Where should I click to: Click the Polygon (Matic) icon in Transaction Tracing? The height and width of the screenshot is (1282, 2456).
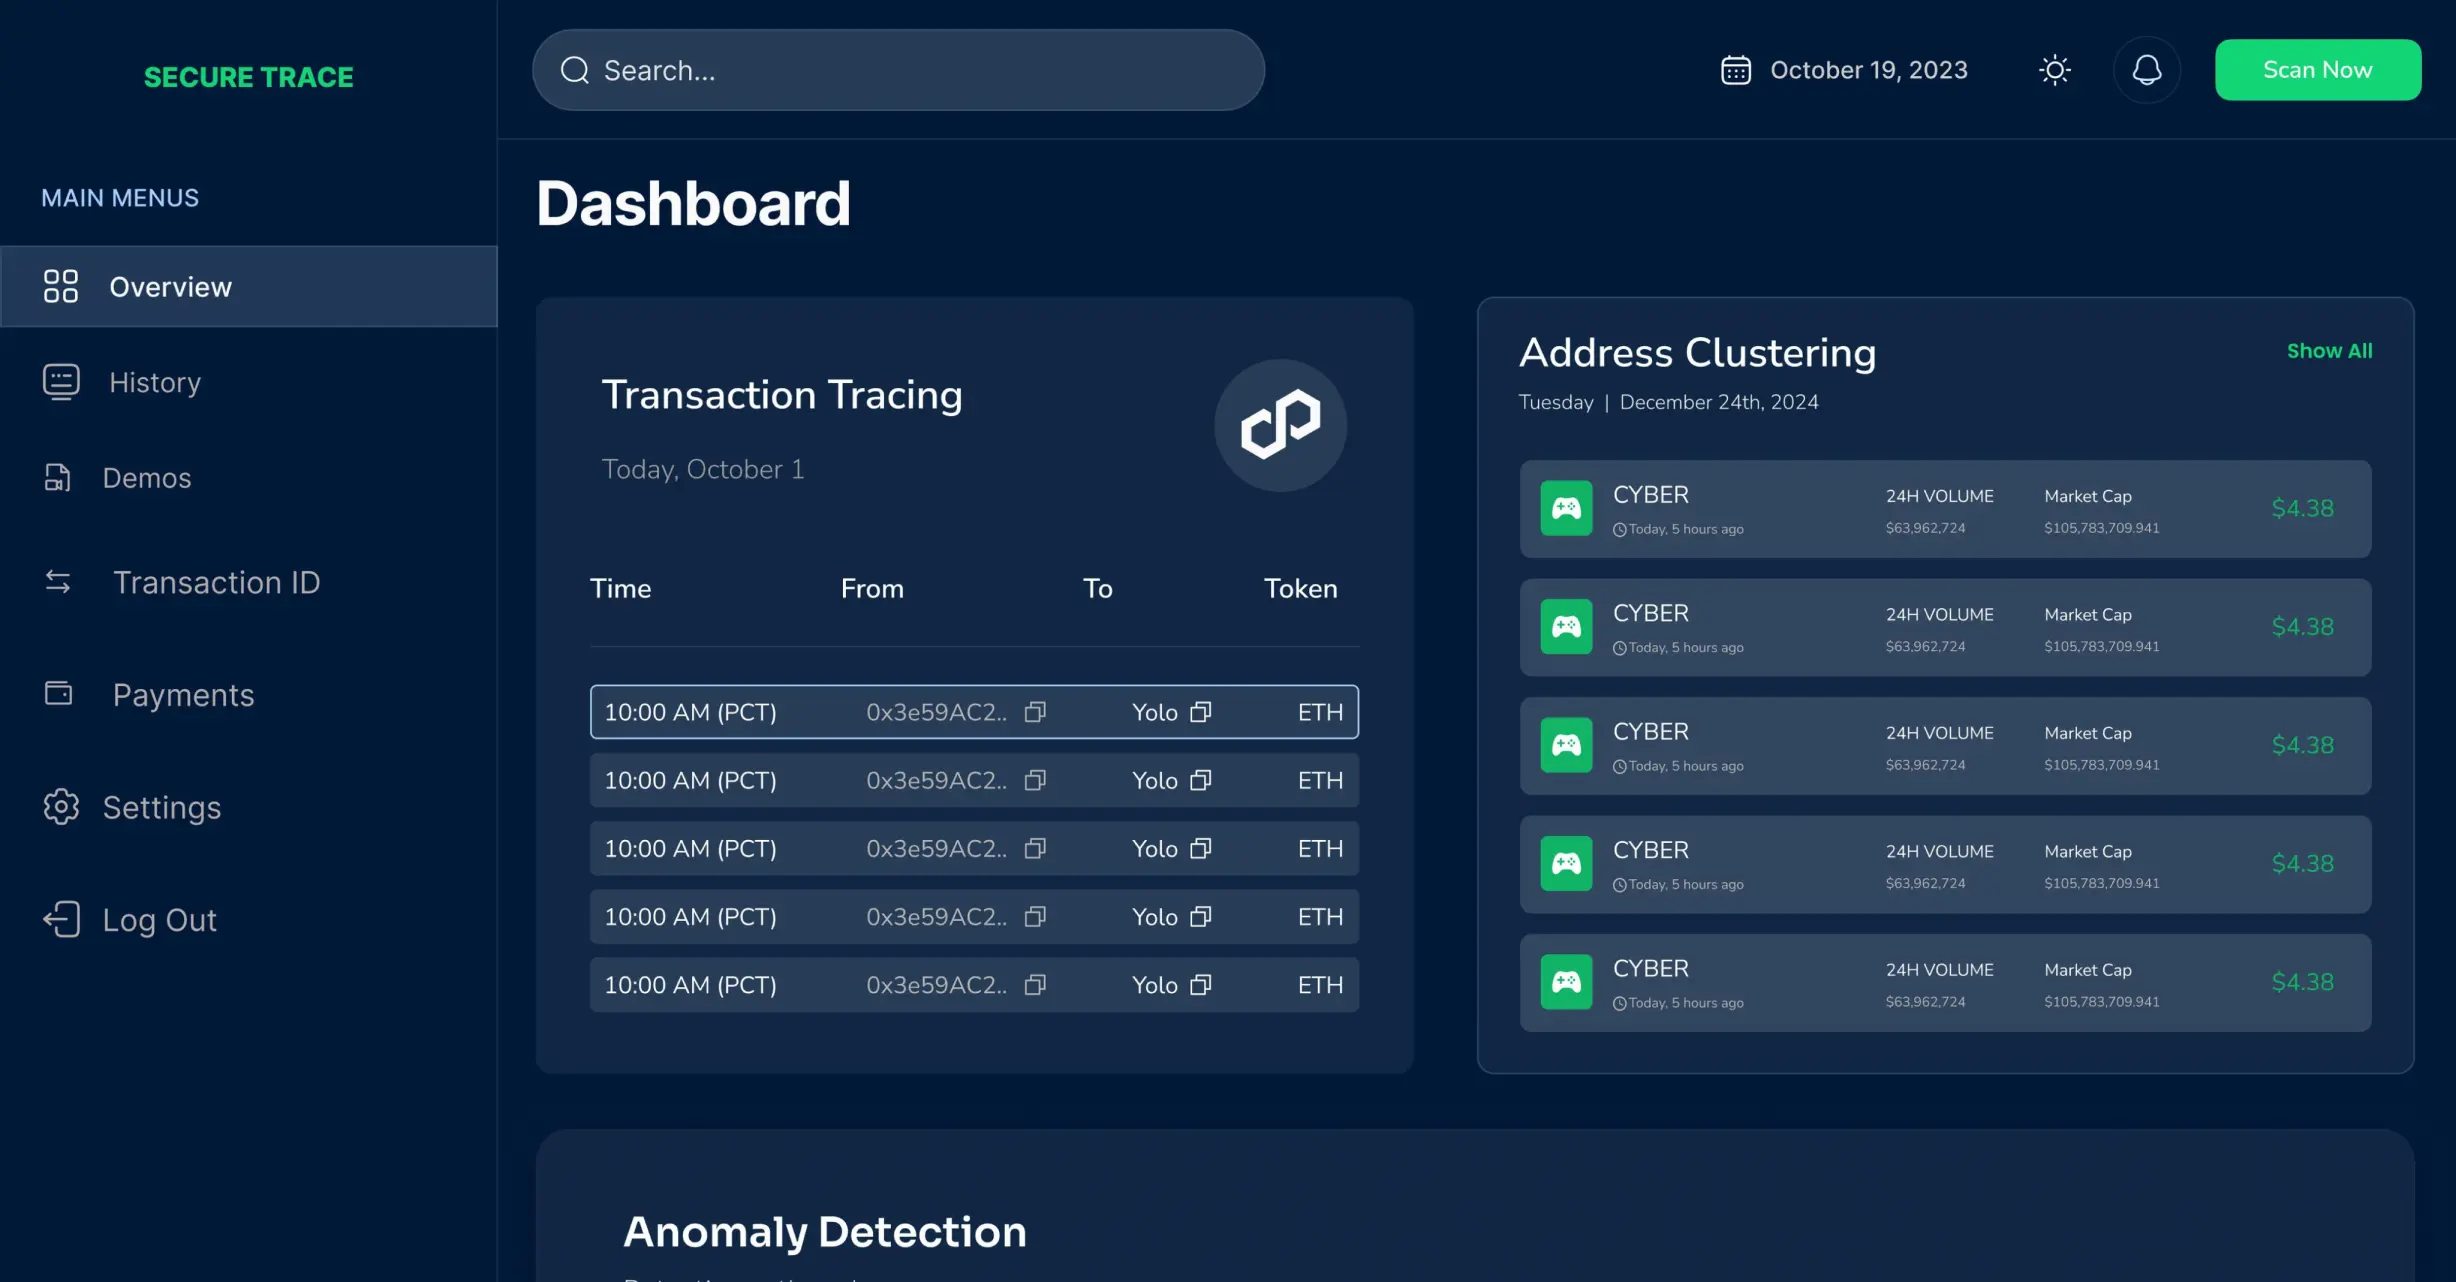[x=1280, y=424]
